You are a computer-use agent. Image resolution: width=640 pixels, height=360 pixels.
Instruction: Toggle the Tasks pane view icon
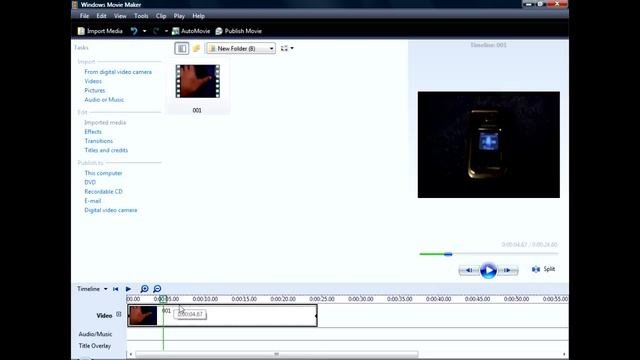pos(182,49)
